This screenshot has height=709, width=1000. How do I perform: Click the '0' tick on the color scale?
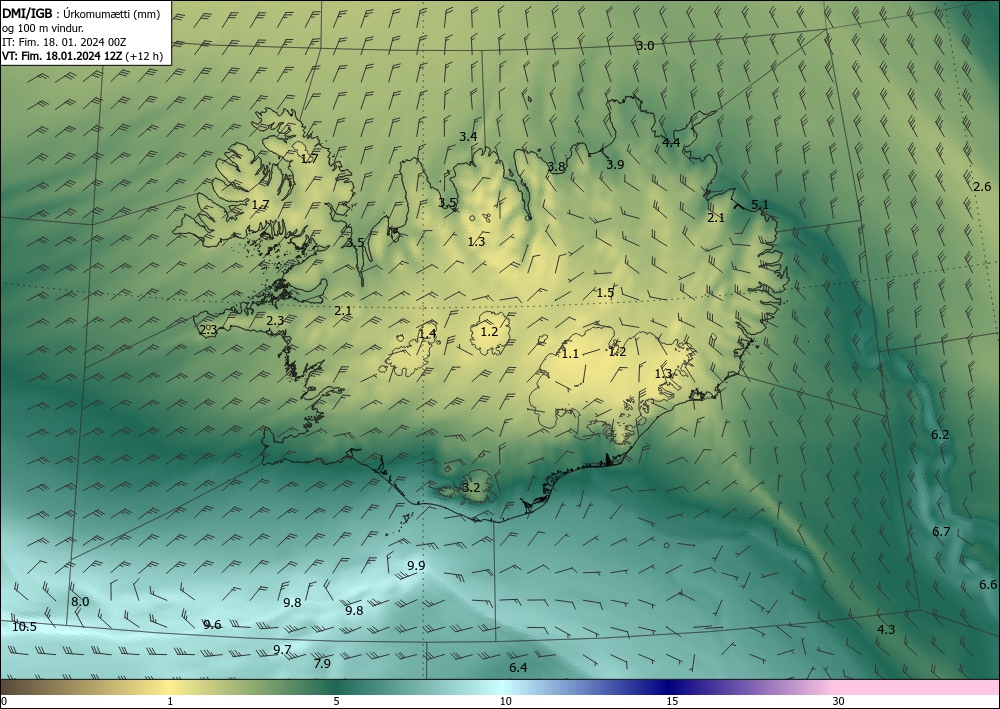pos(4,702)
